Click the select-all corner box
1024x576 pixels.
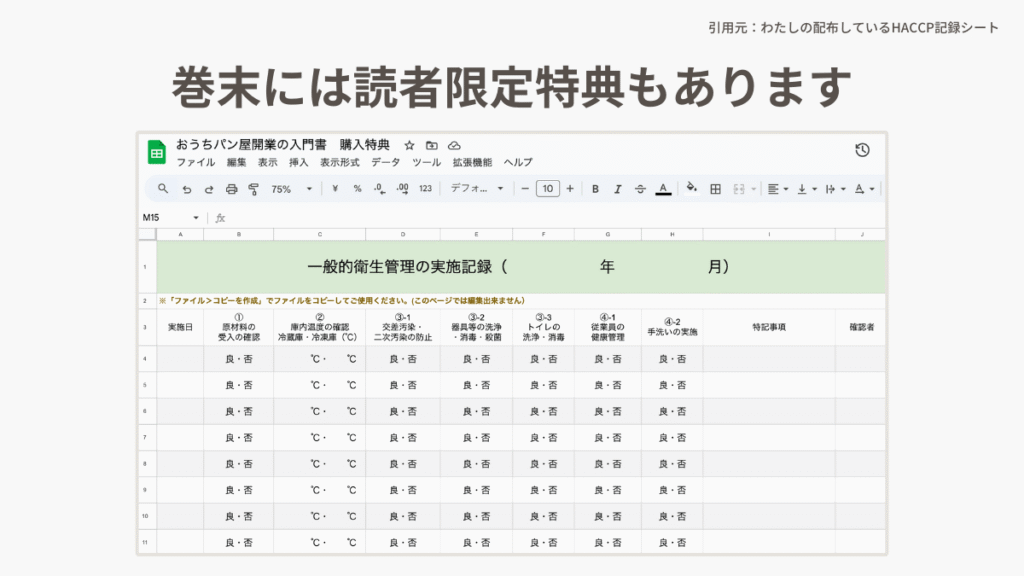[148, 234]
